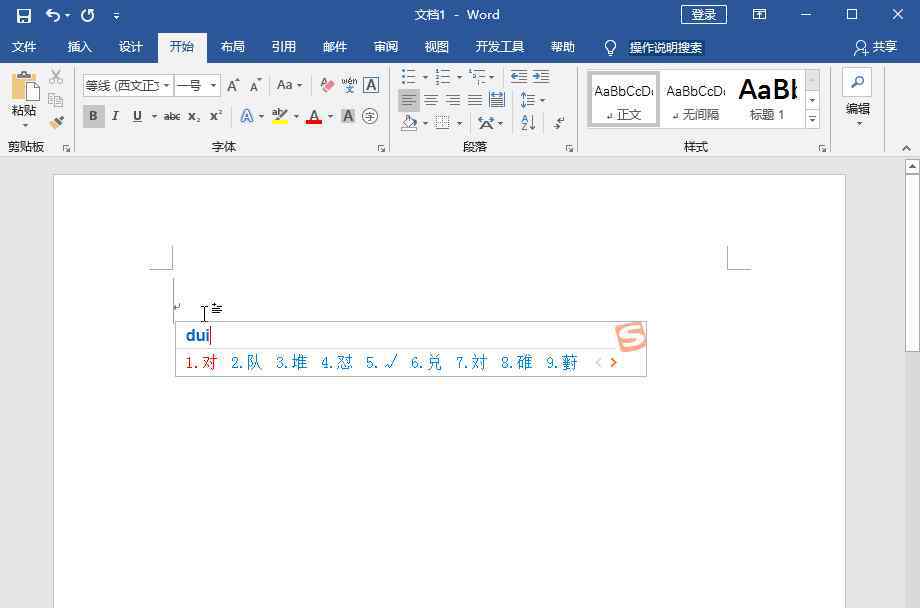
Task: Apply yellow text highlight color
Action: tap(280, 116)
